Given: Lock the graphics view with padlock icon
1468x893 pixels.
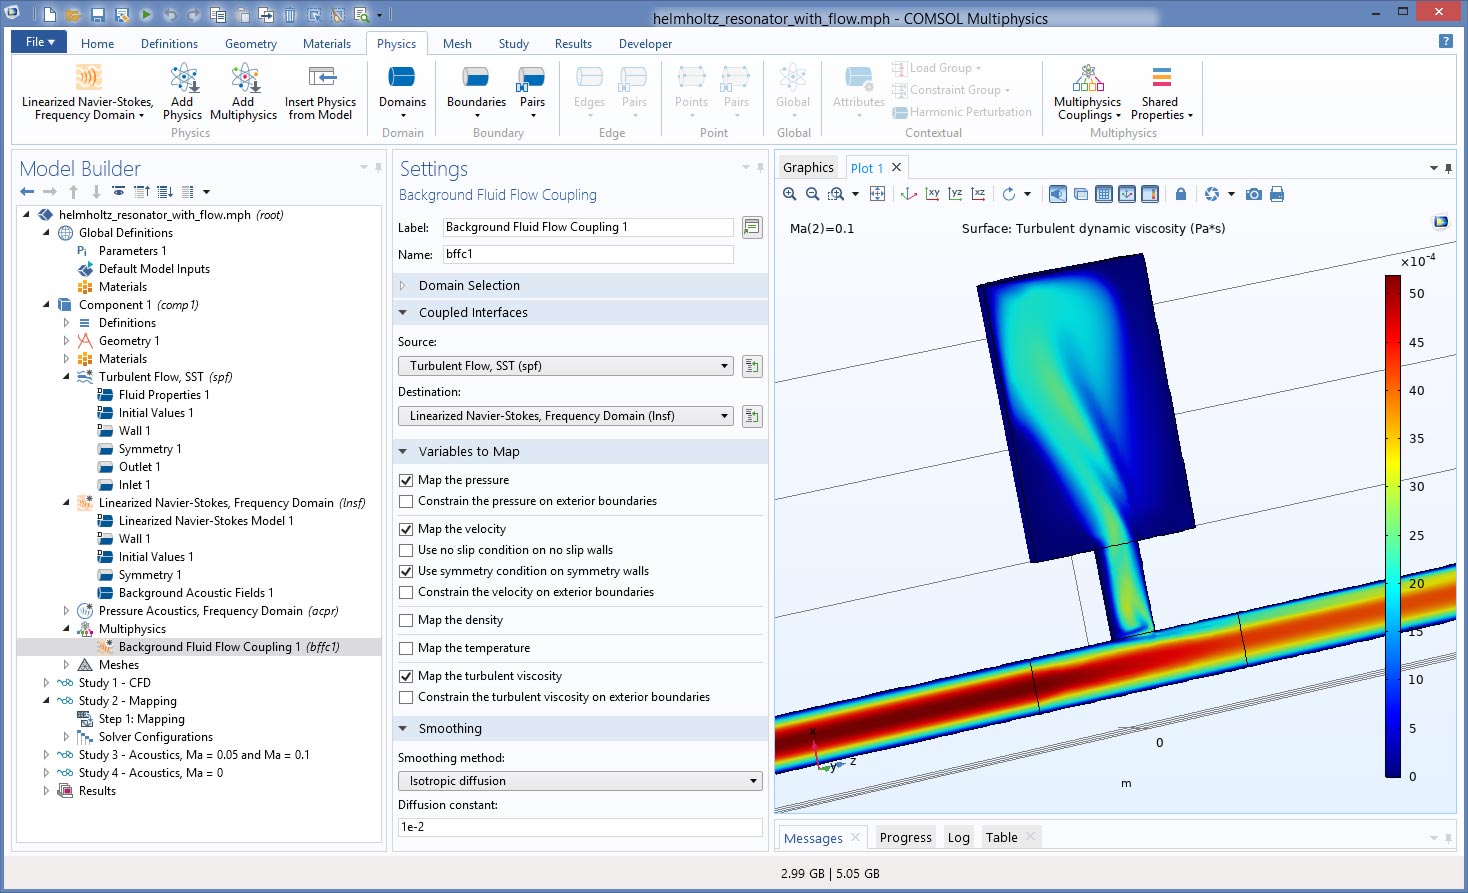Looking at the screenshot, I should [1181, 194].
